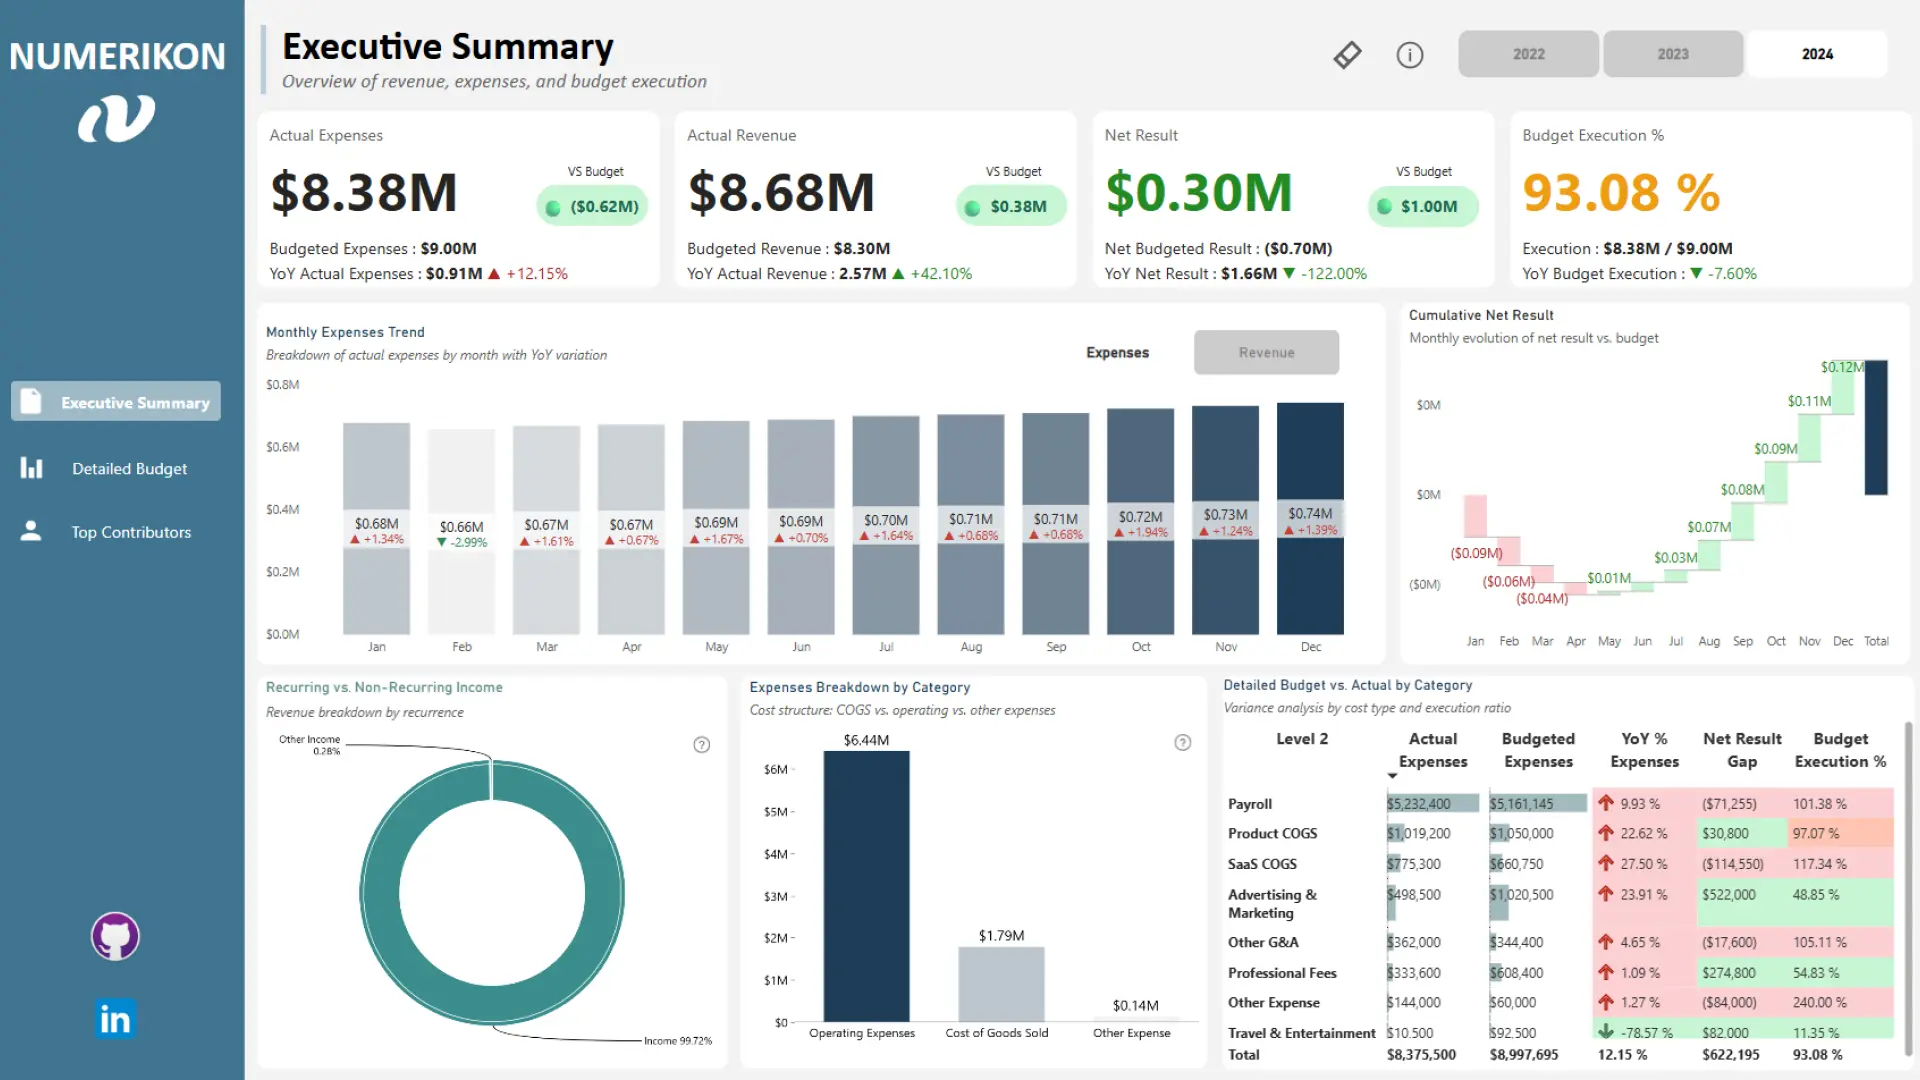Sort table by Budget Execution % header

[1840, 750]
